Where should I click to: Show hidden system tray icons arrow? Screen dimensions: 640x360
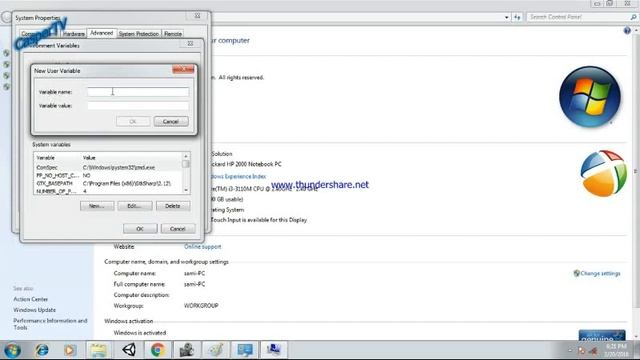click(x=570, y=351)
